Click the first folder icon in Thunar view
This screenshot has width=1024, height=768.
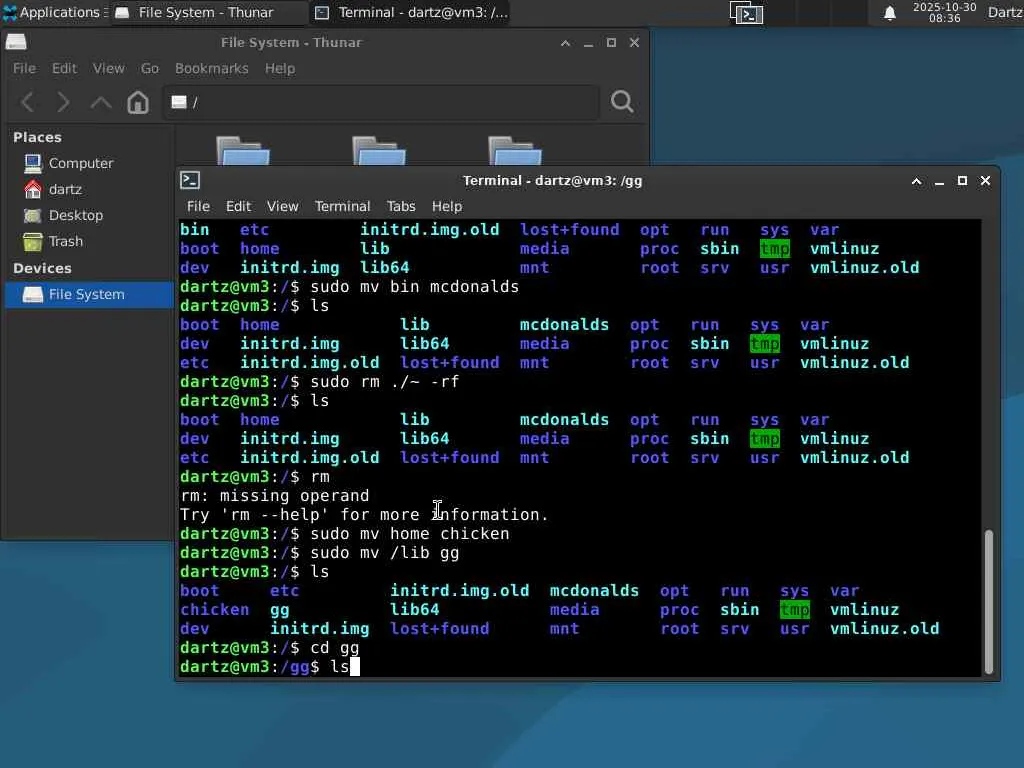point(243,151)
